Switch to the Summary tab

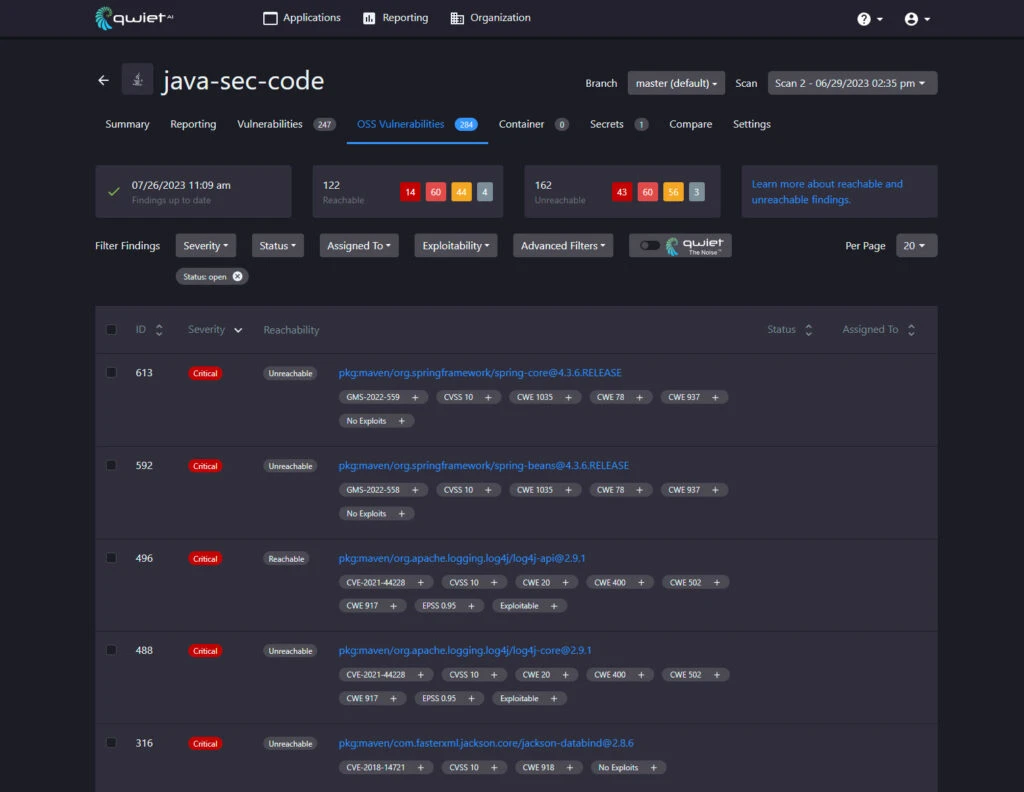coord(126,124)
